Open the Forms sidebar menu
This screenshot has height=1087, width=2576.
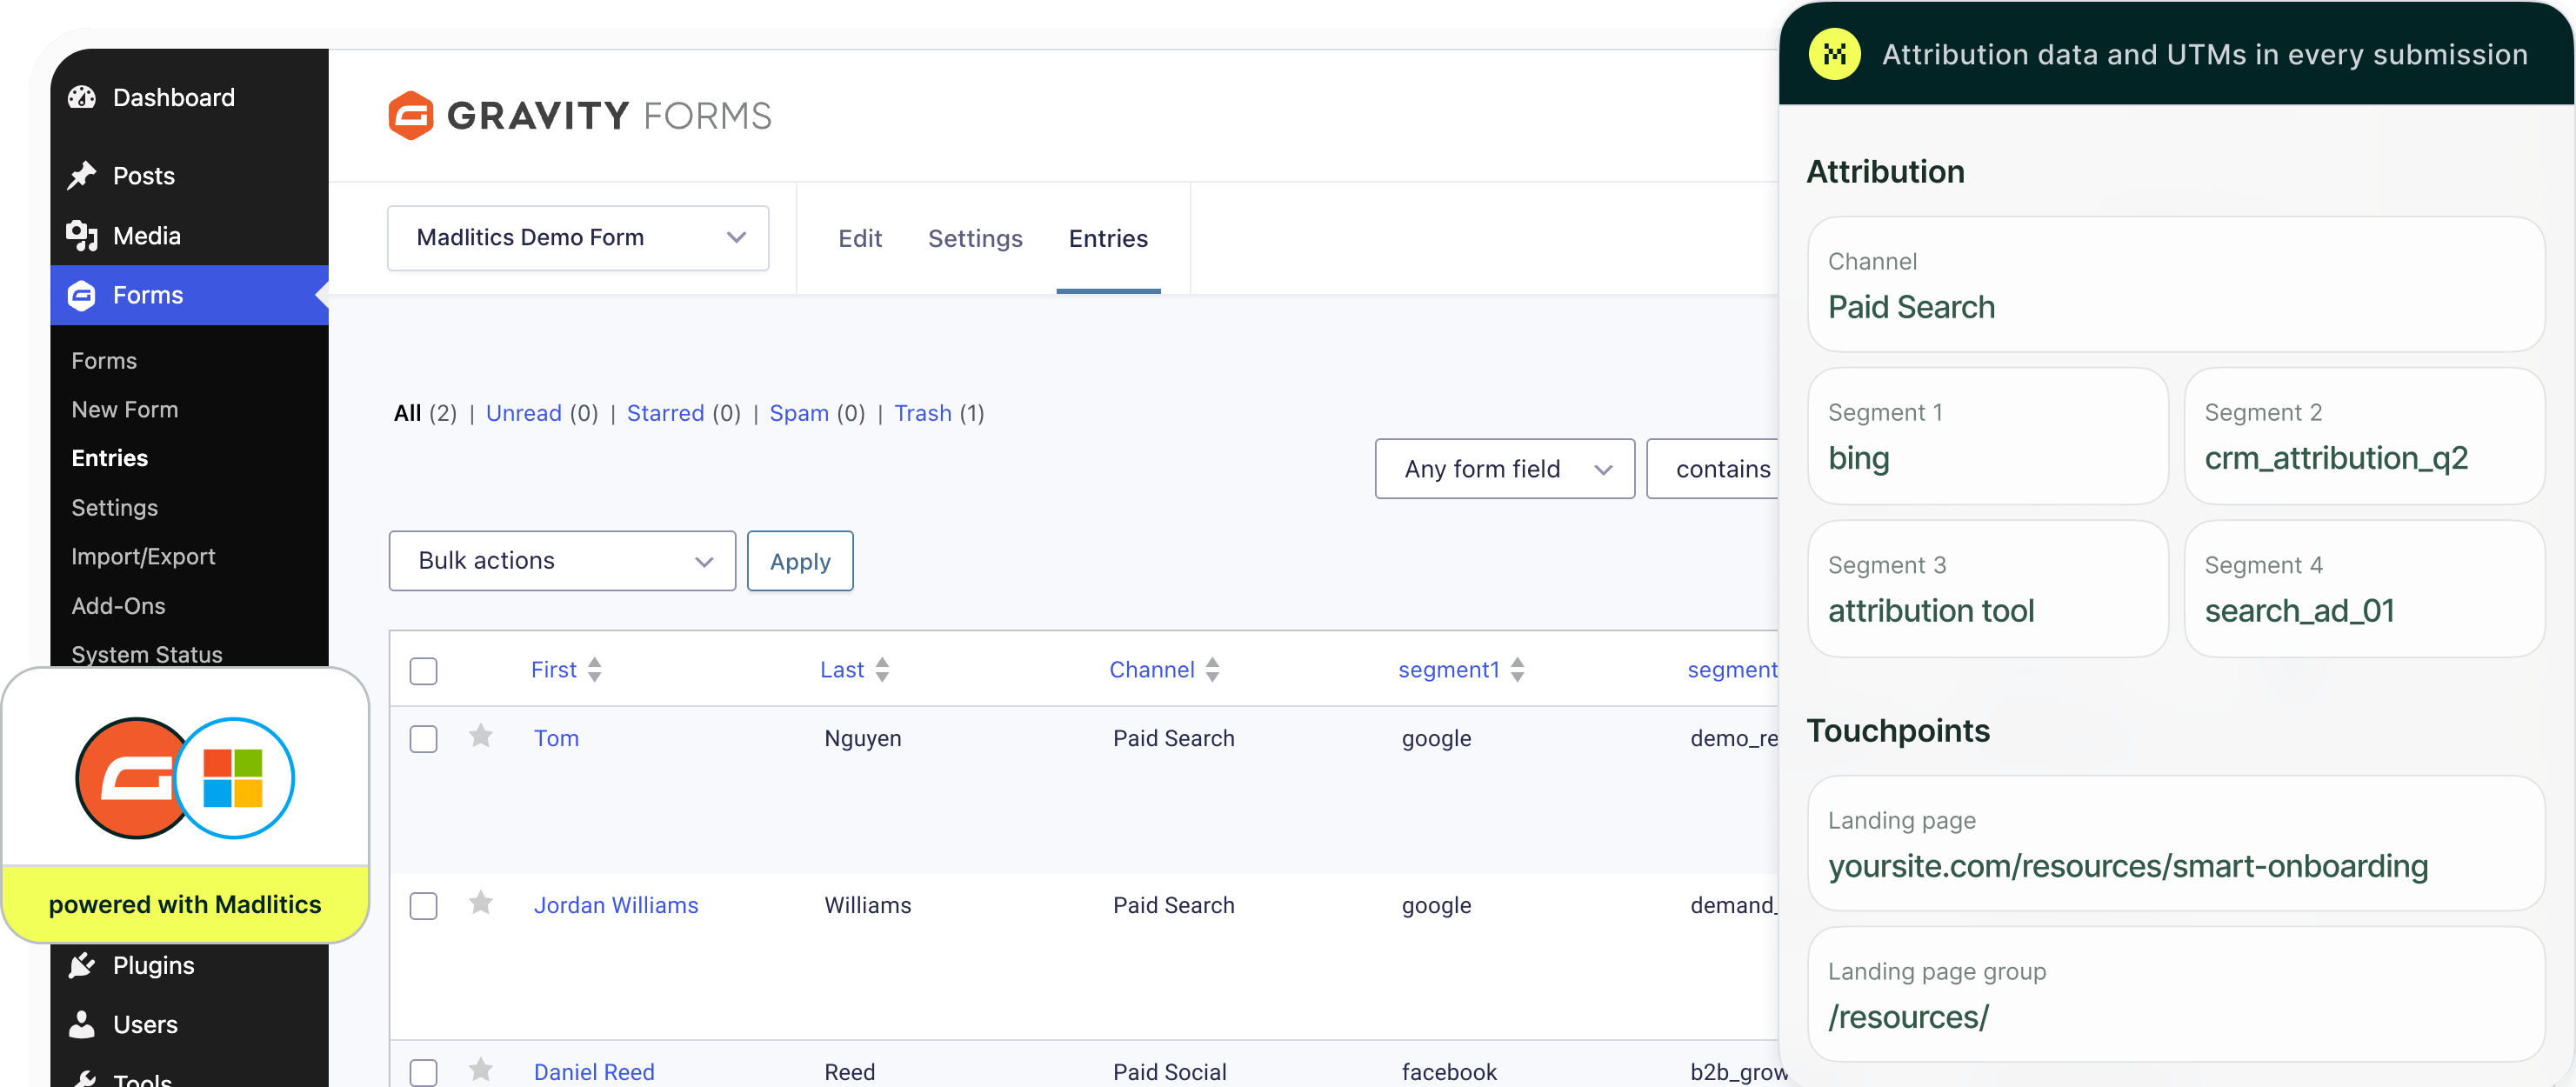[189, 295]
